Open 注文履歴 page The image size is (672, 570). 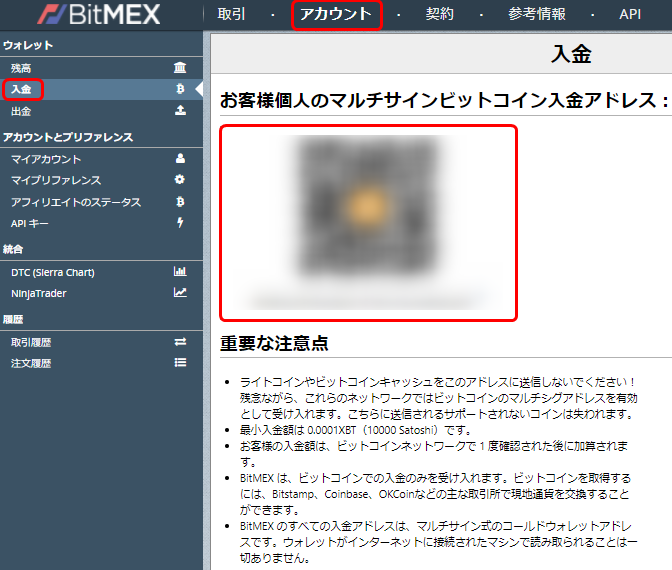31,363
